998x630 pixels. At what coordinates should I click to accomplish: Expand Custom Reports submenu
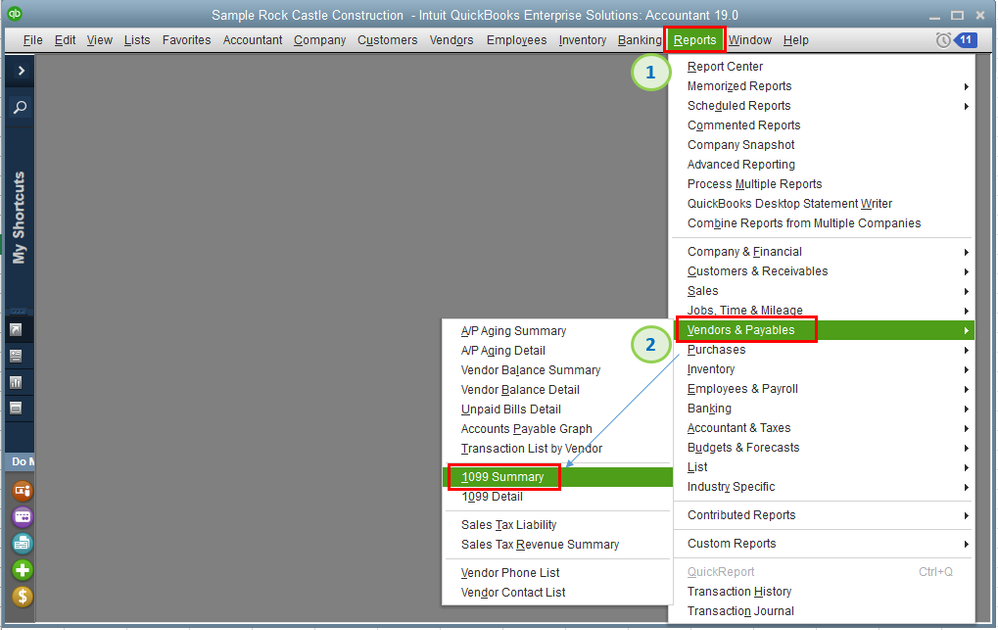point(822,544)
